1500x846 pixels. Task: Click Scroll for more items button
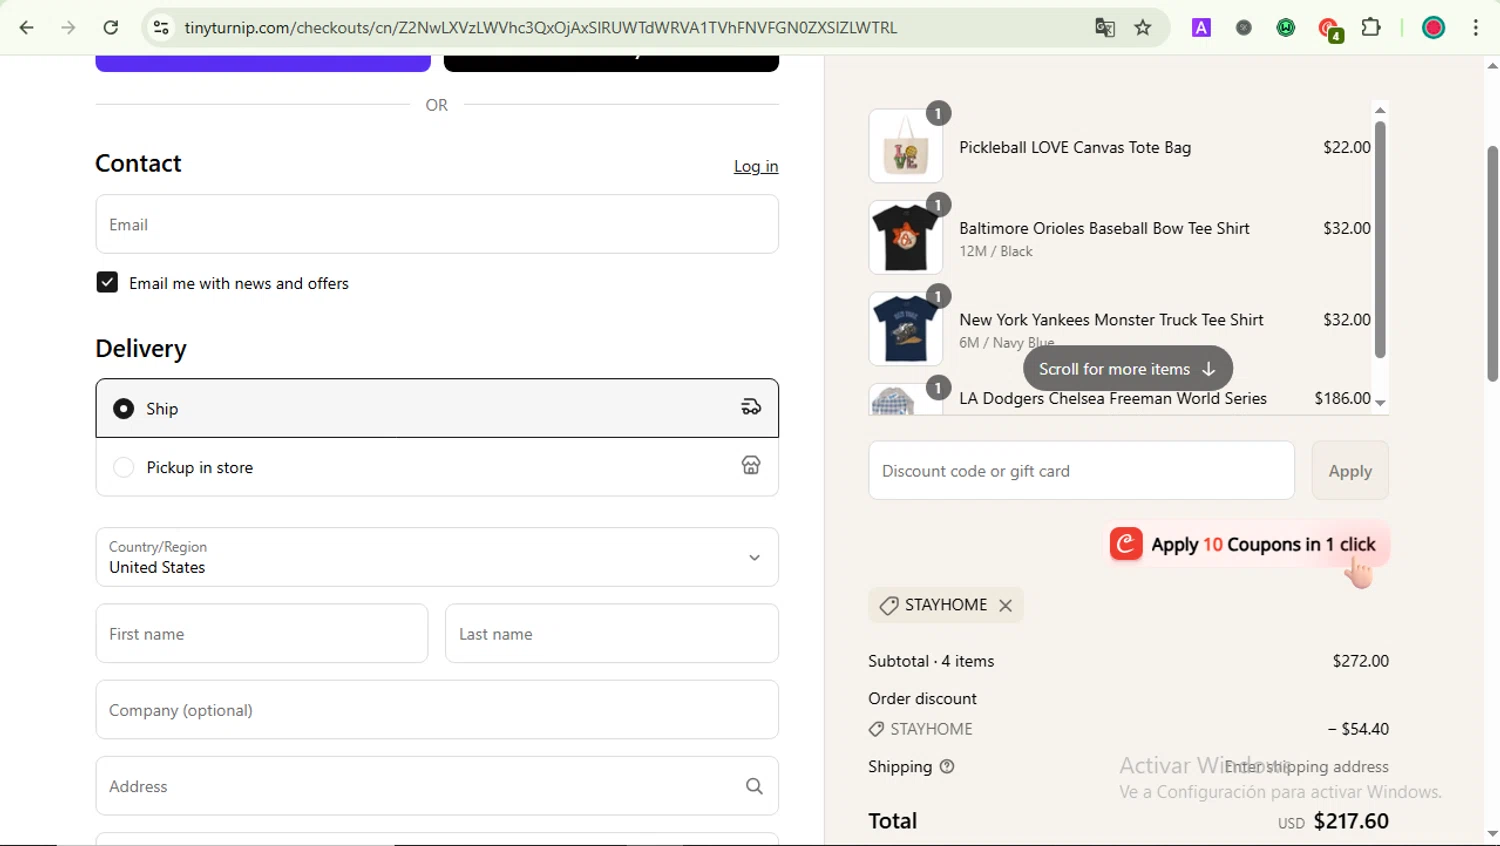(x=1127, y=369)
